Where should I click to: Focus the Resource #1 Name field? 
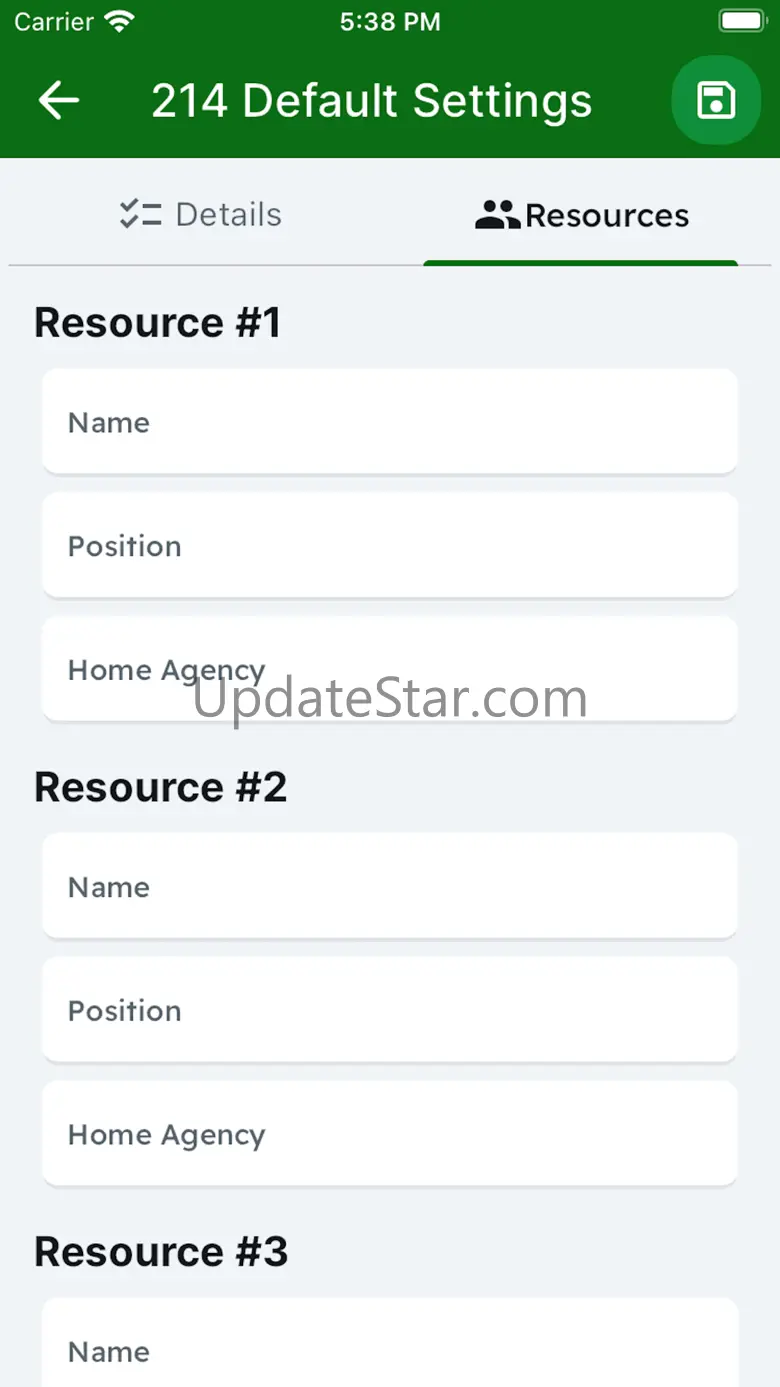pos(390,421)
